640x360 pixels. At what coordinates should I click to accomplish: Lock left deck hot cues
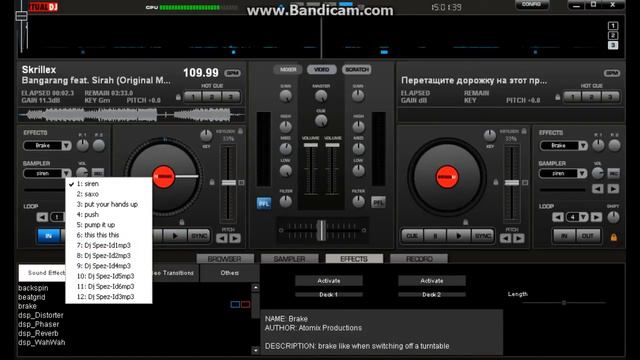coord(178,97)
